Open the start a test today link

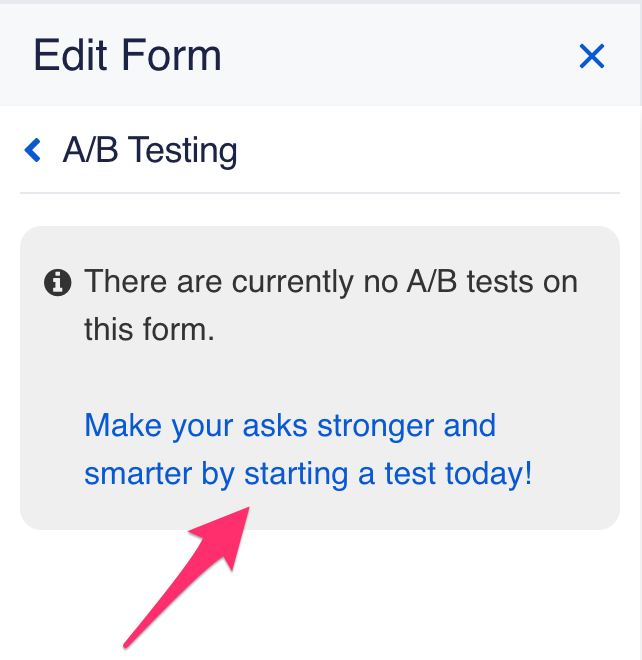pyautogui.click(x=308, y=450)
